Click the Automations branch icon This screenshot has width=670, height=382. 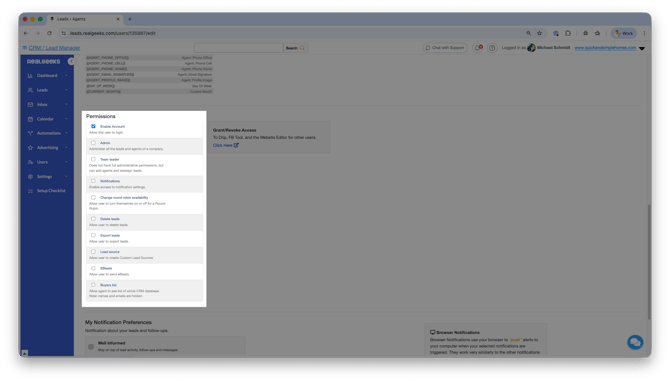coord(30,133)
